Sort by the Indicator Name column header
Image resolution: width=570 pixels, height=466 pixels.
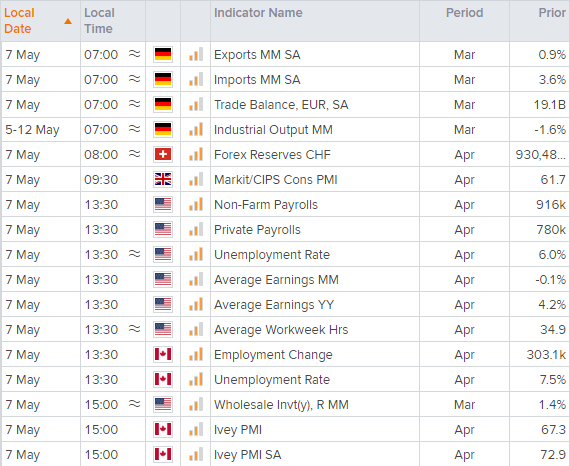point(258,13)
